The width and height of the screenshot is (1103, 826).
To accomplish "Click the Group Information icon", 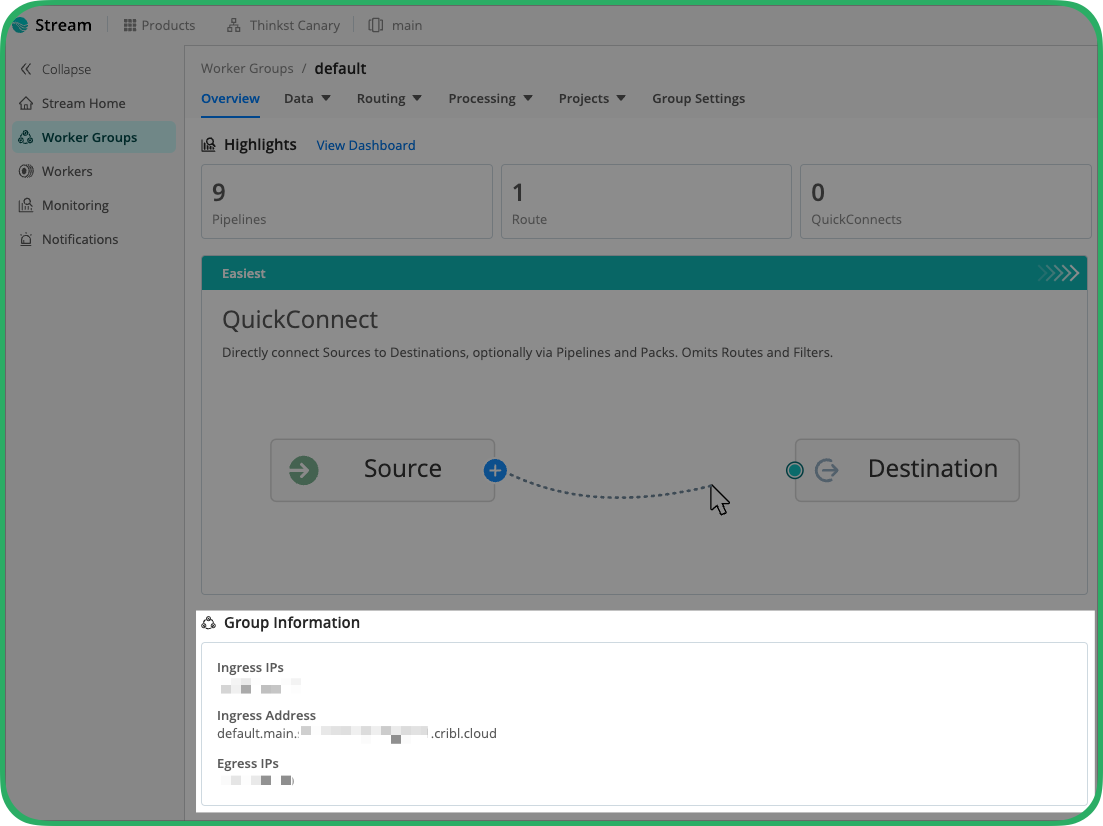I will pyautogui.click(x=208, y=623).
